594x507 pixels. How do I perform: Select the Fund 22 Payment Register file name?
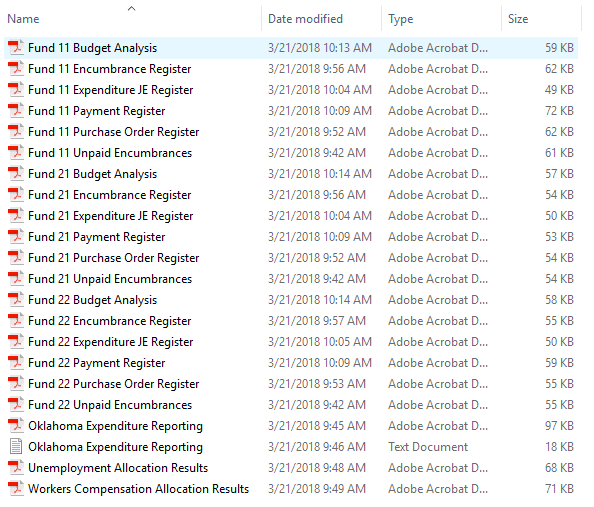(x=97, y=363)
